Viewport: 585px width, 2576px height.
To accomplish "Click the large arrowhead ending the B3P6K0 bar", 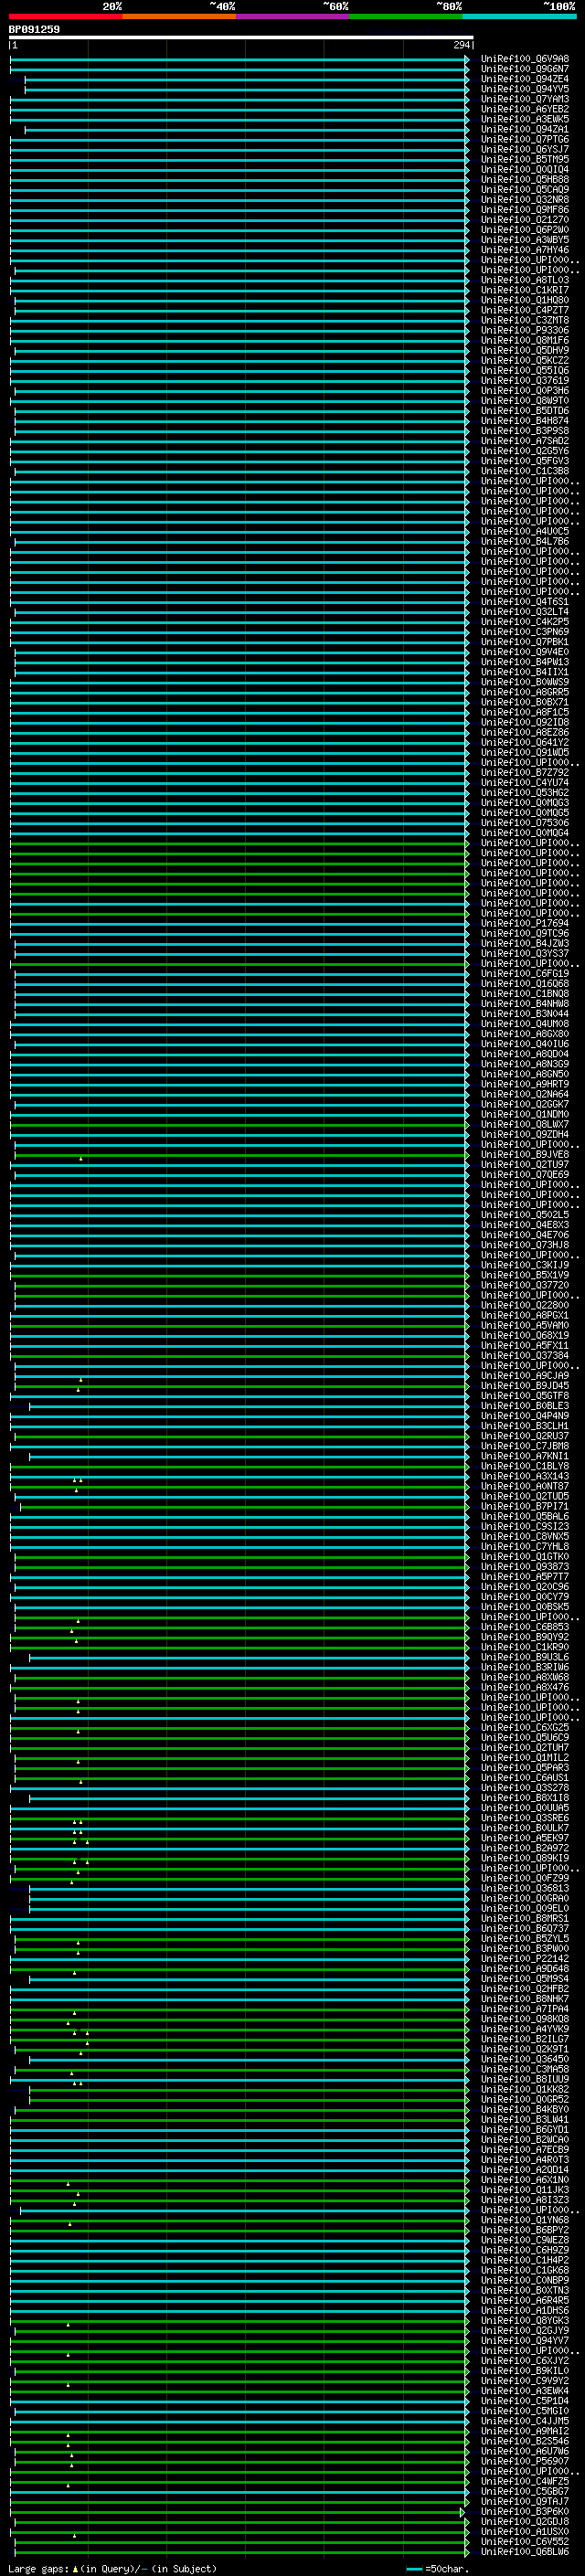I will pos(462,2512).
